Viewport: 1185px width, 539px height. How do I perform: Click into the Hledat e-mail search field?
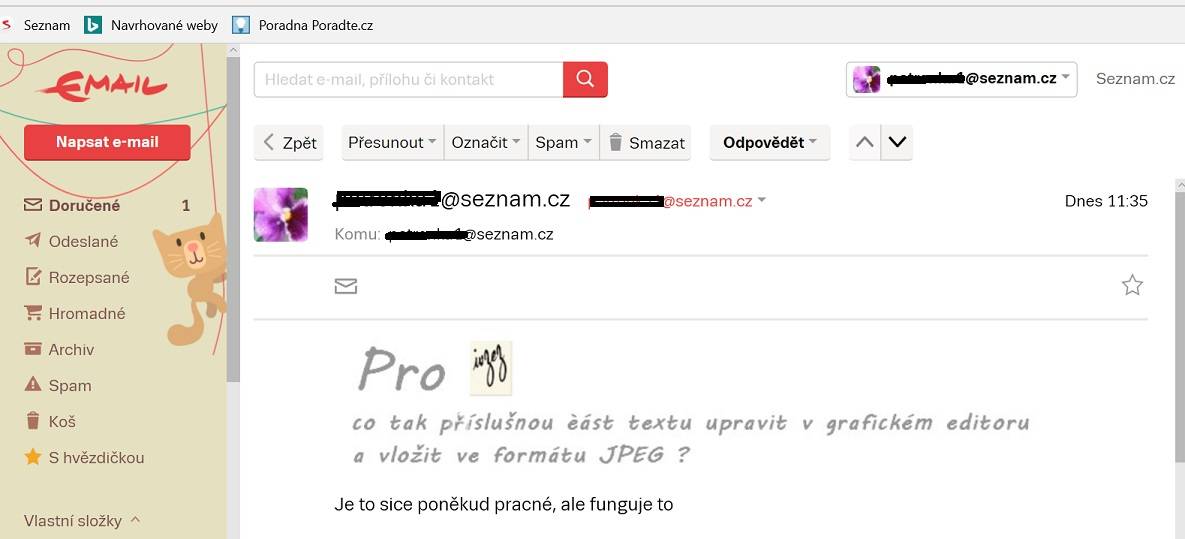pos(408,79)
